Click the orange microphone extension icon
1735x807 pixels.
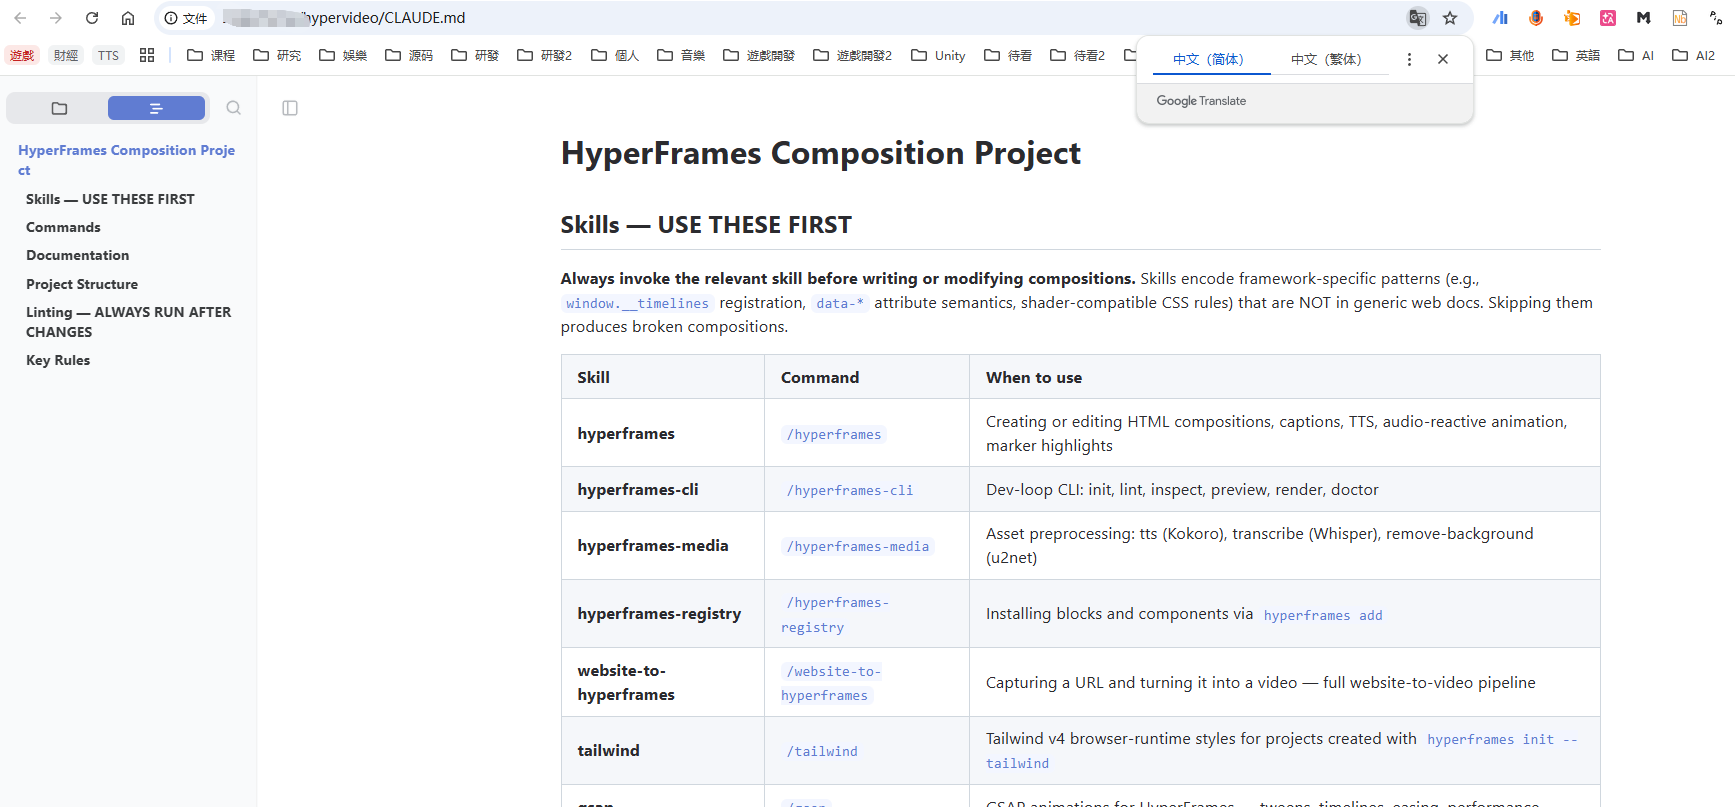pyautogui.click(x=1536, y=18)
